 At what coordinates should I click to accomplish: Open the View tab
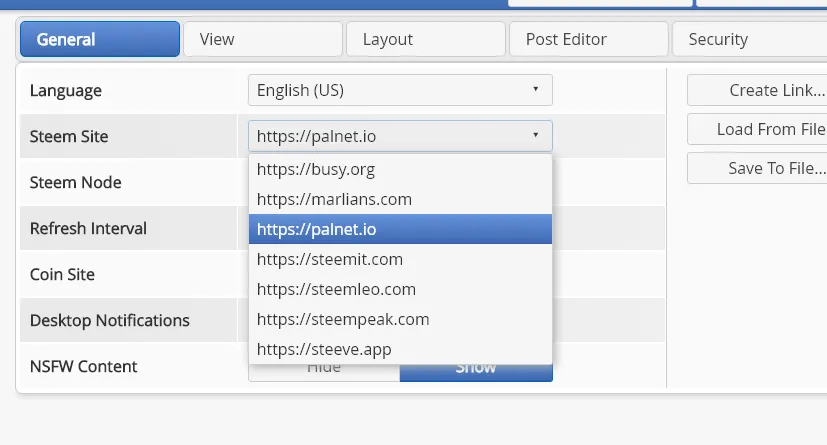click(263, 39)
